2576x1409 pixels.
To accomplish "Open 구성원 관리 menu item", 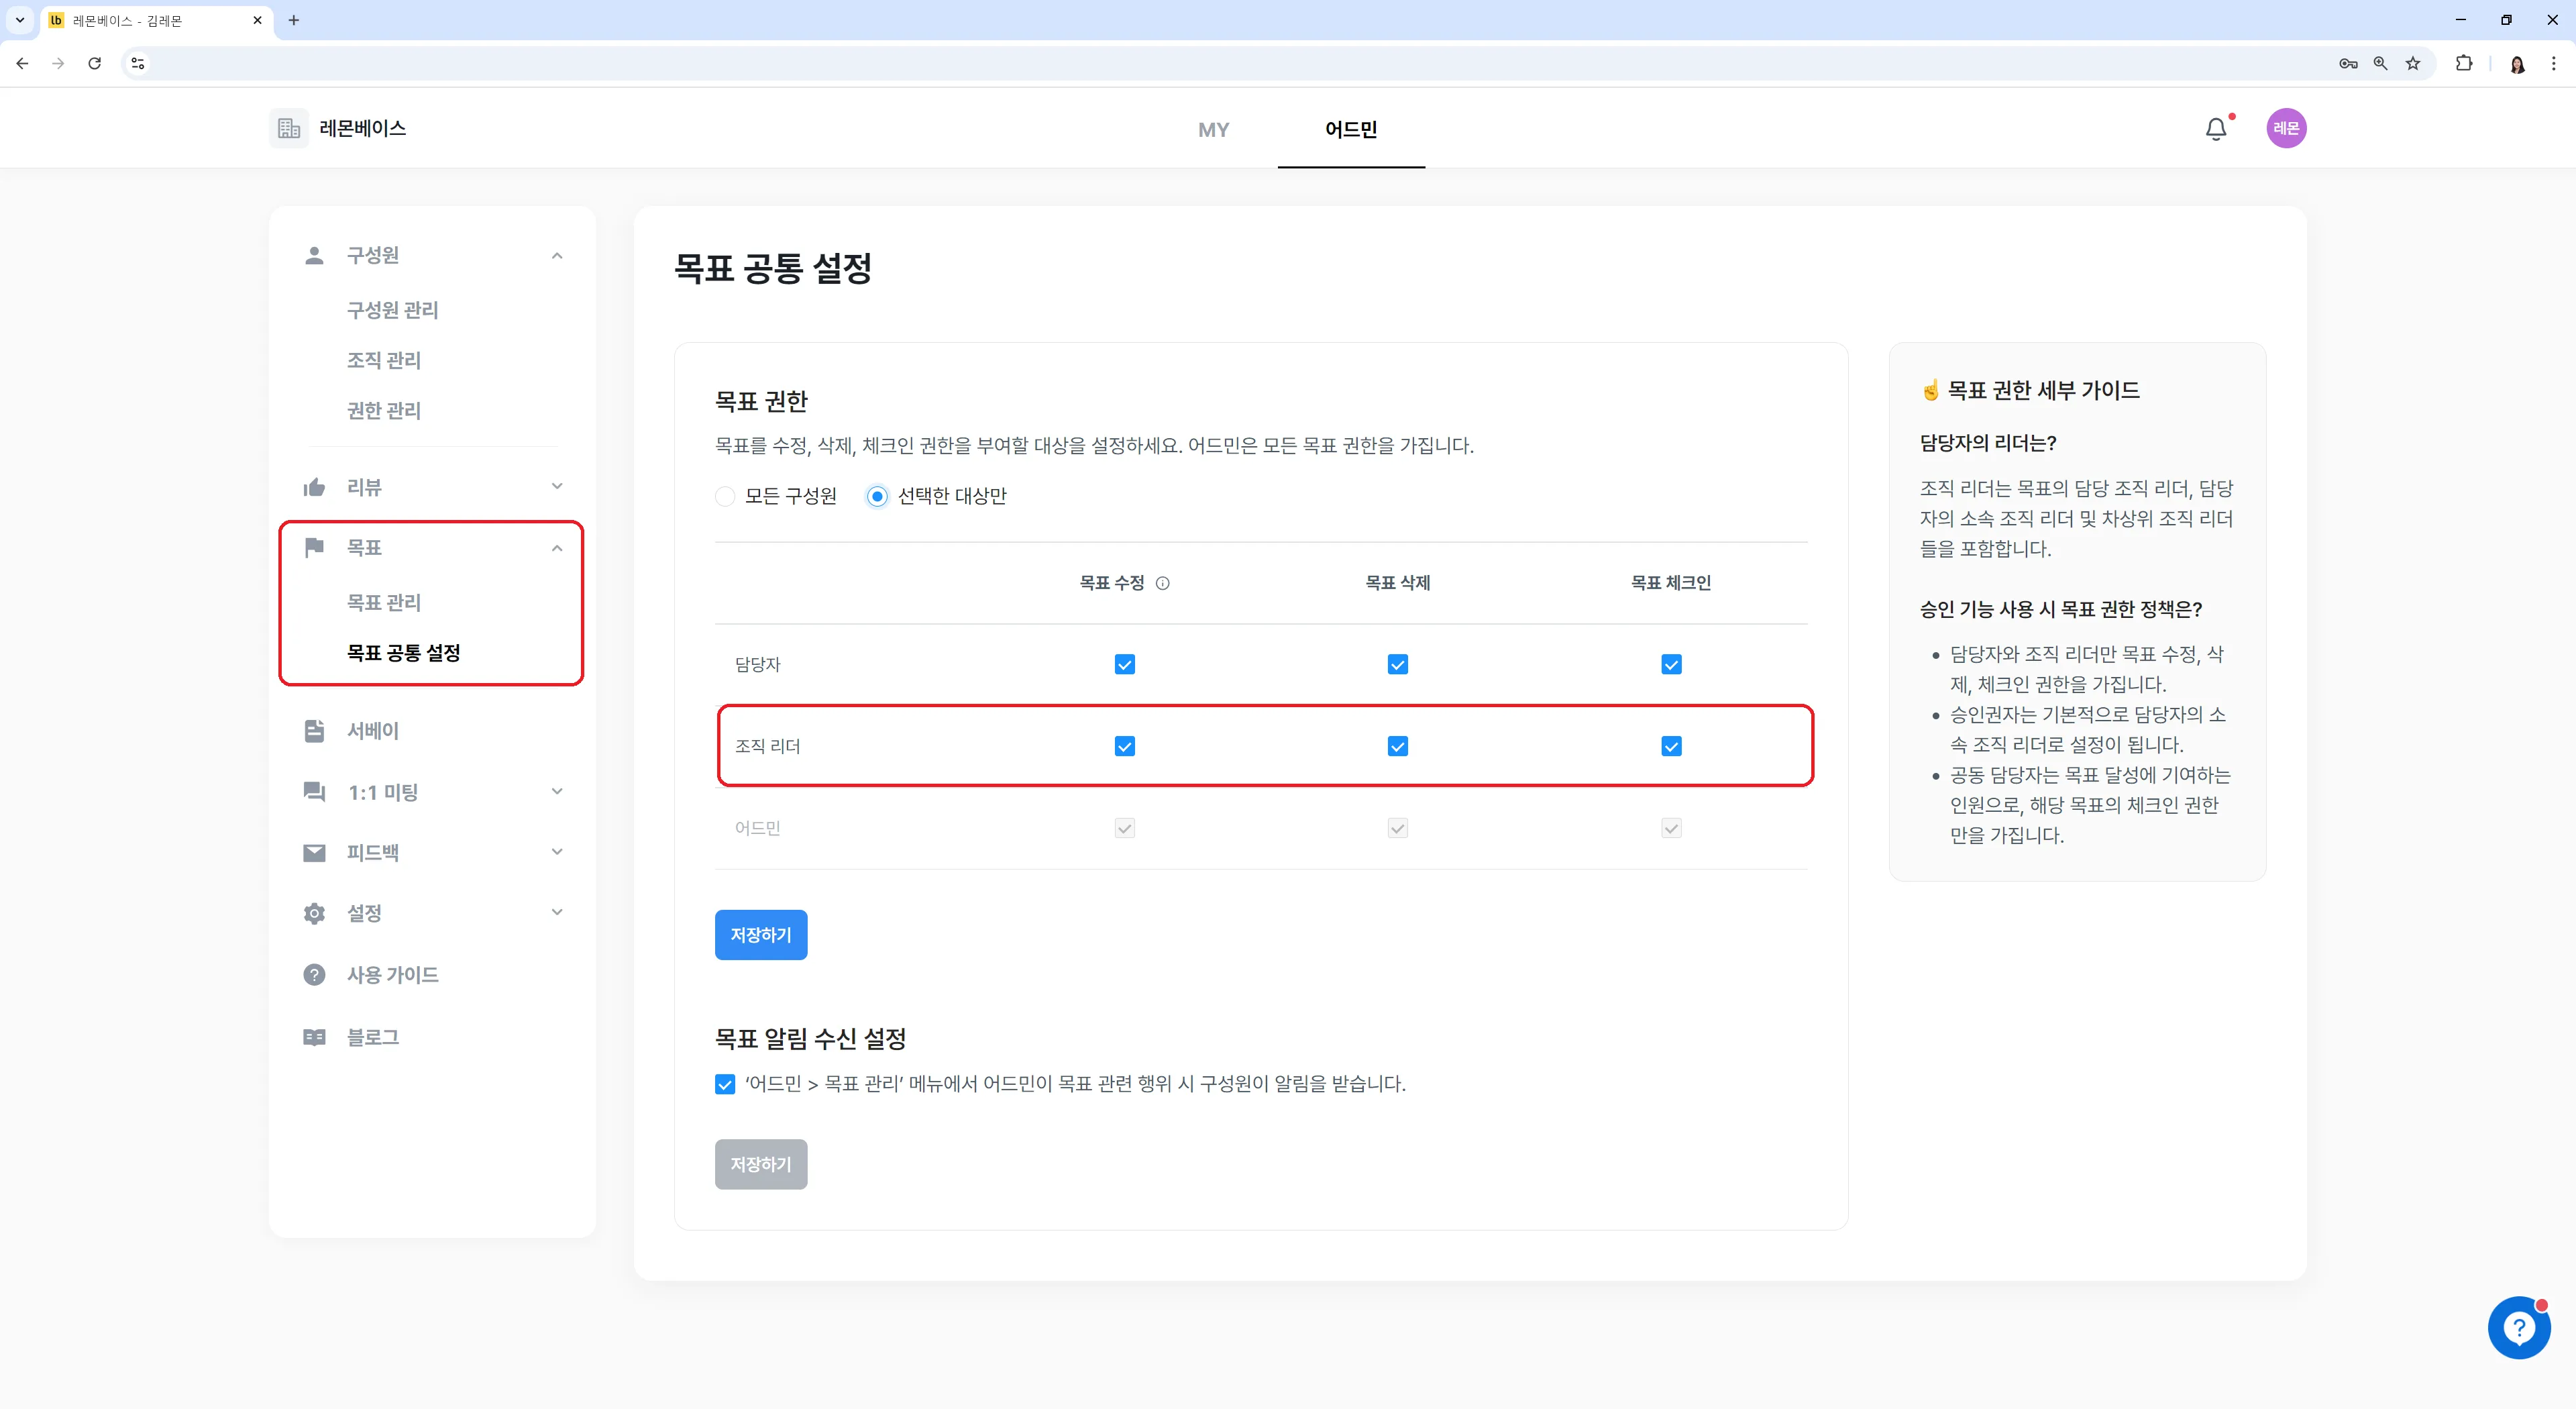I will point(392,310).
